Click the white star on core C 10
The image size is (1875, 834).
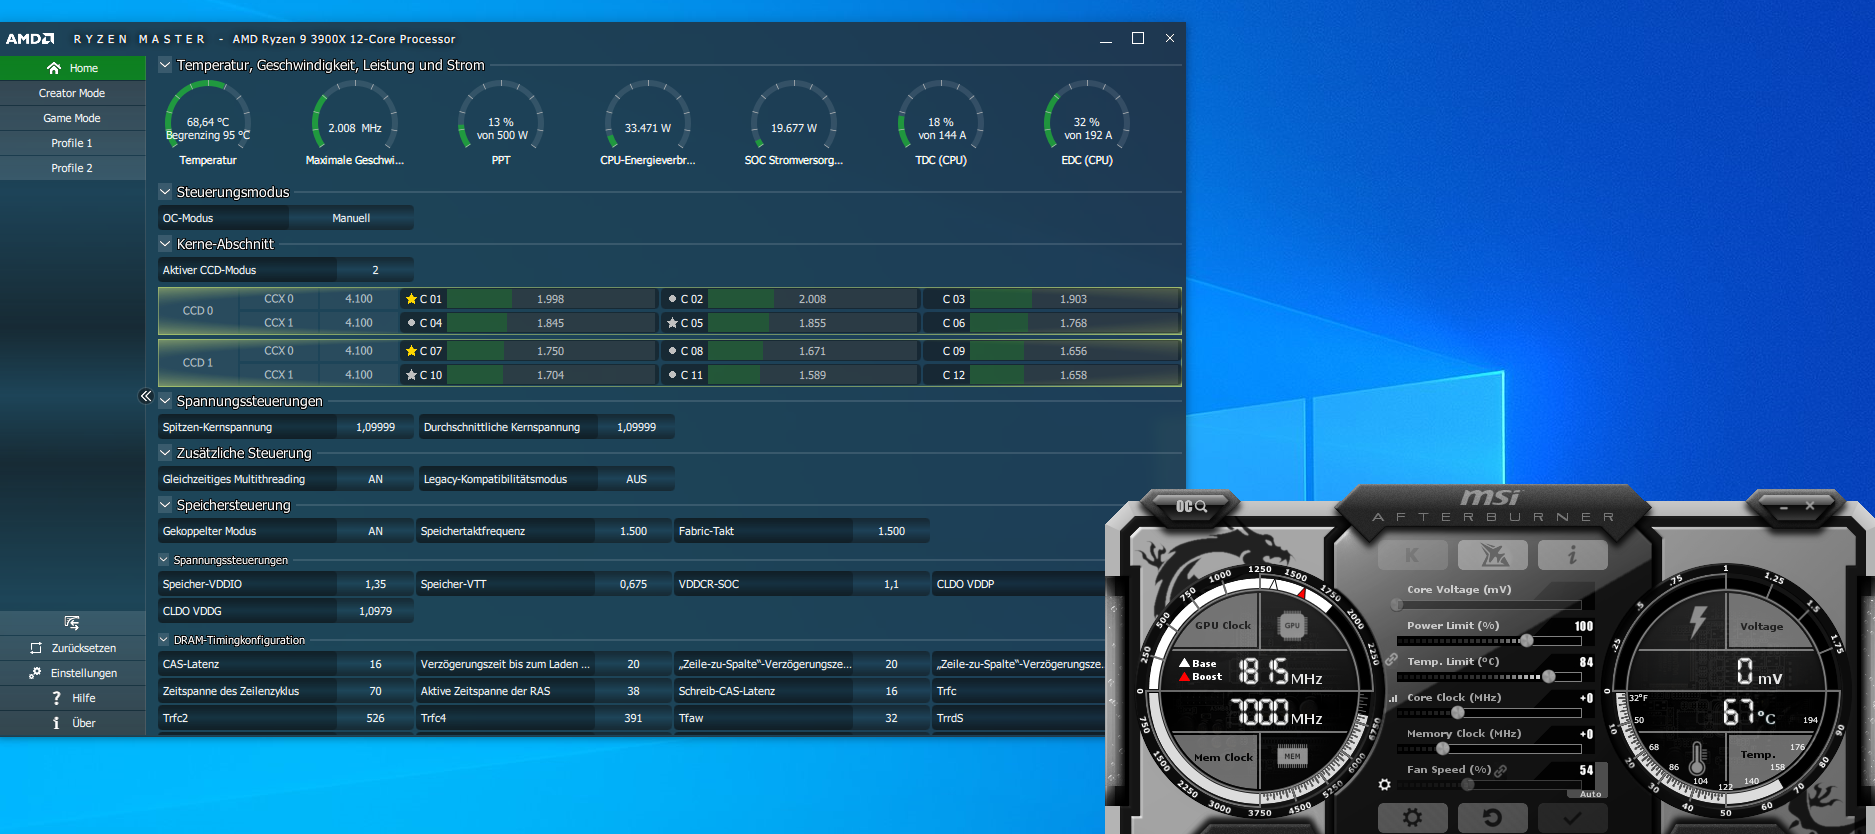point(411,375)
